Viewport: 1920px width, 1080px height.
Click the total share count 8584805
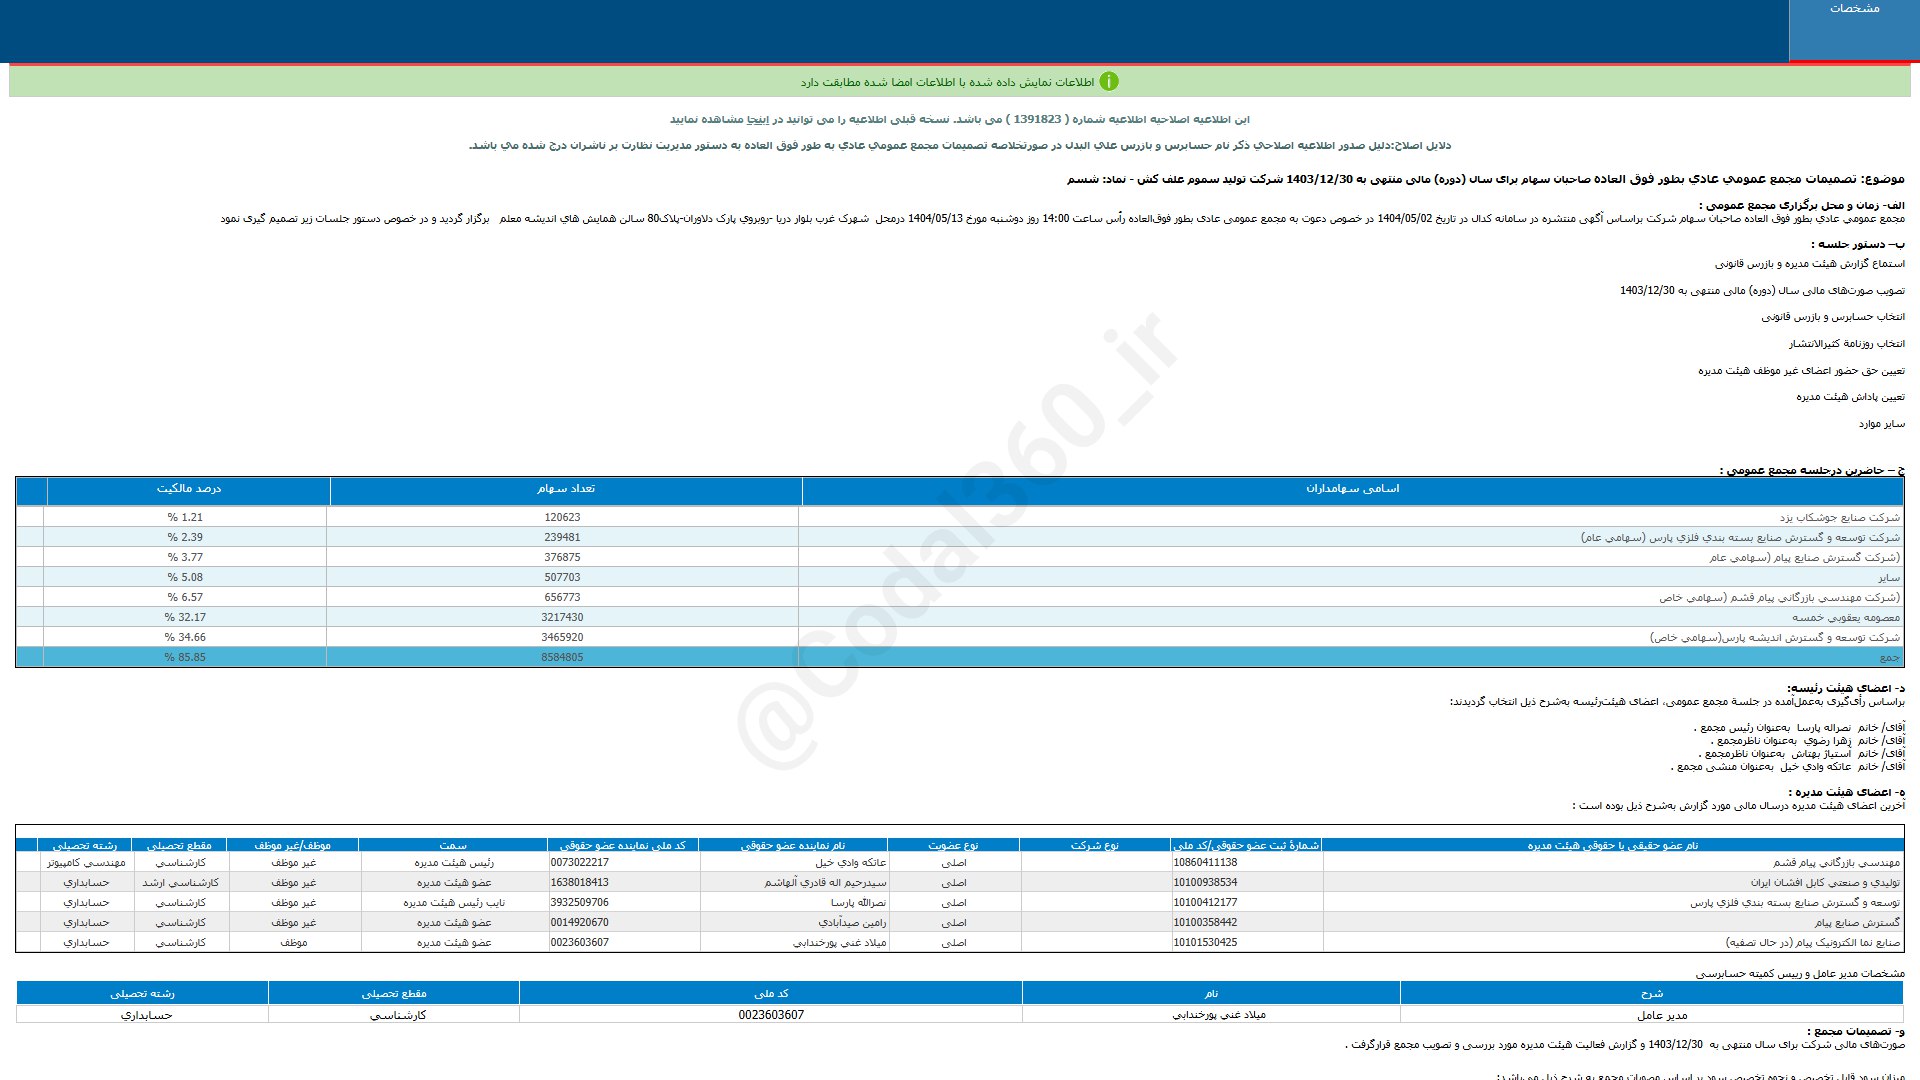[x=562, y=658]
